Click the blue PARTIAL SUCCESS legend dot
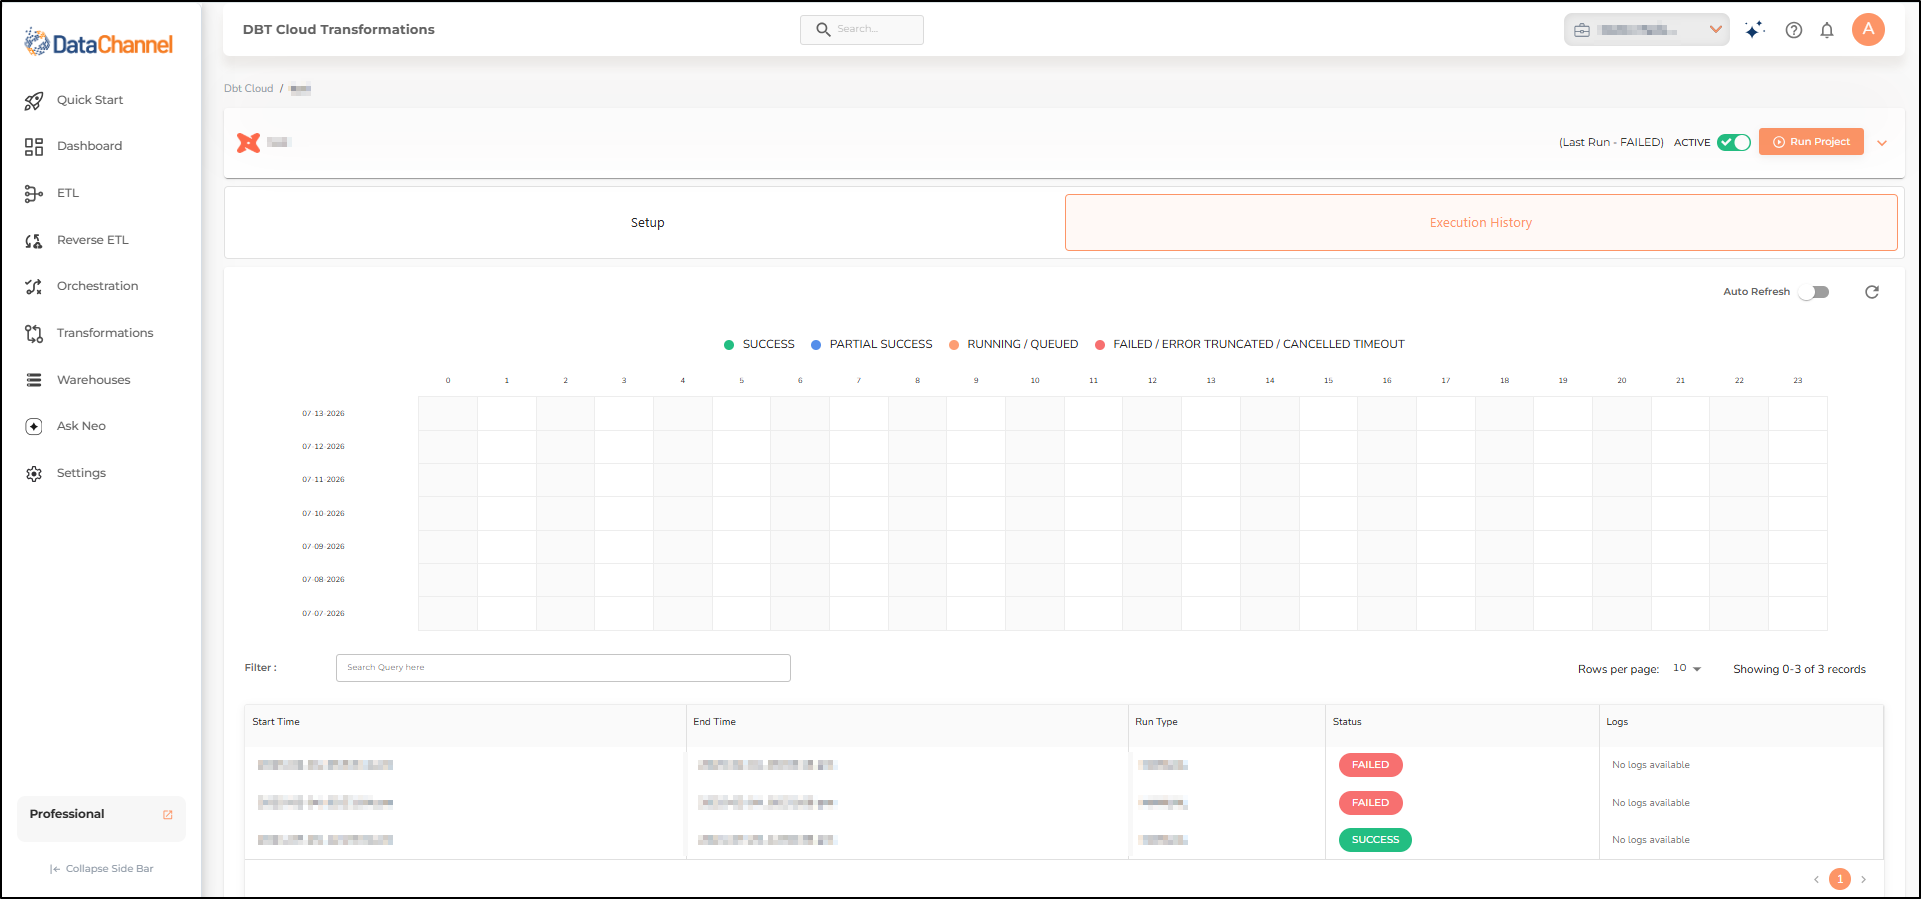The image size is (1921, 899). [x=816, y=345]
